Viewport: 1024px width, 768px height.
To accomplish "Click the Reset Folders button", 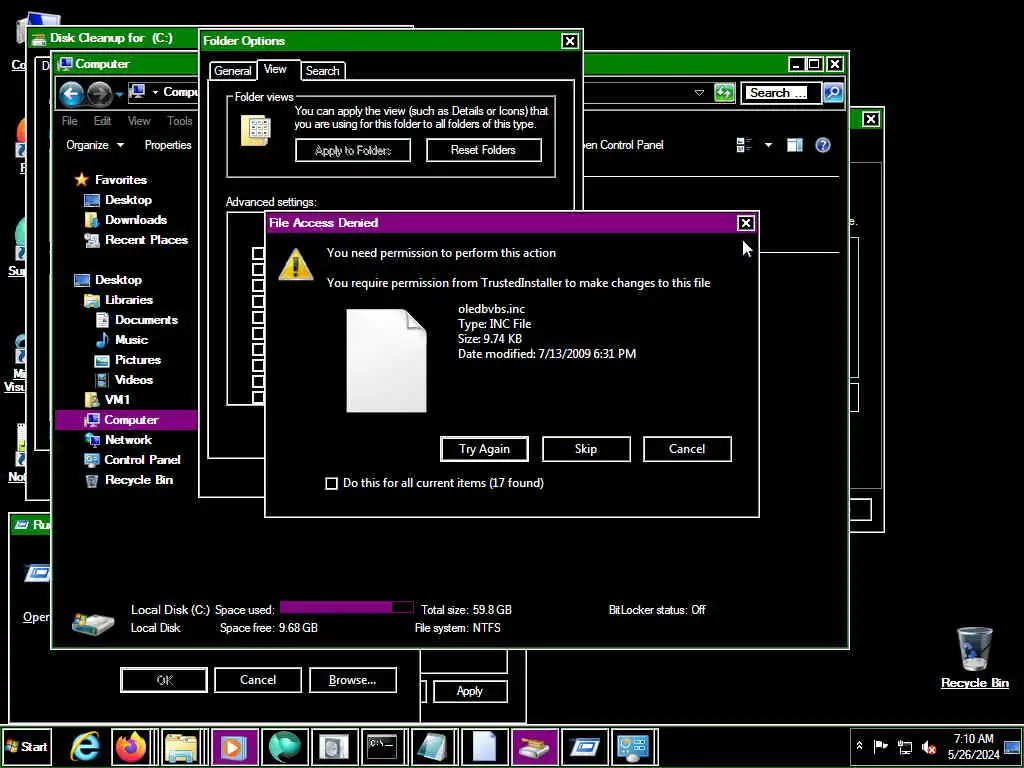I will [x=483, y=150].
